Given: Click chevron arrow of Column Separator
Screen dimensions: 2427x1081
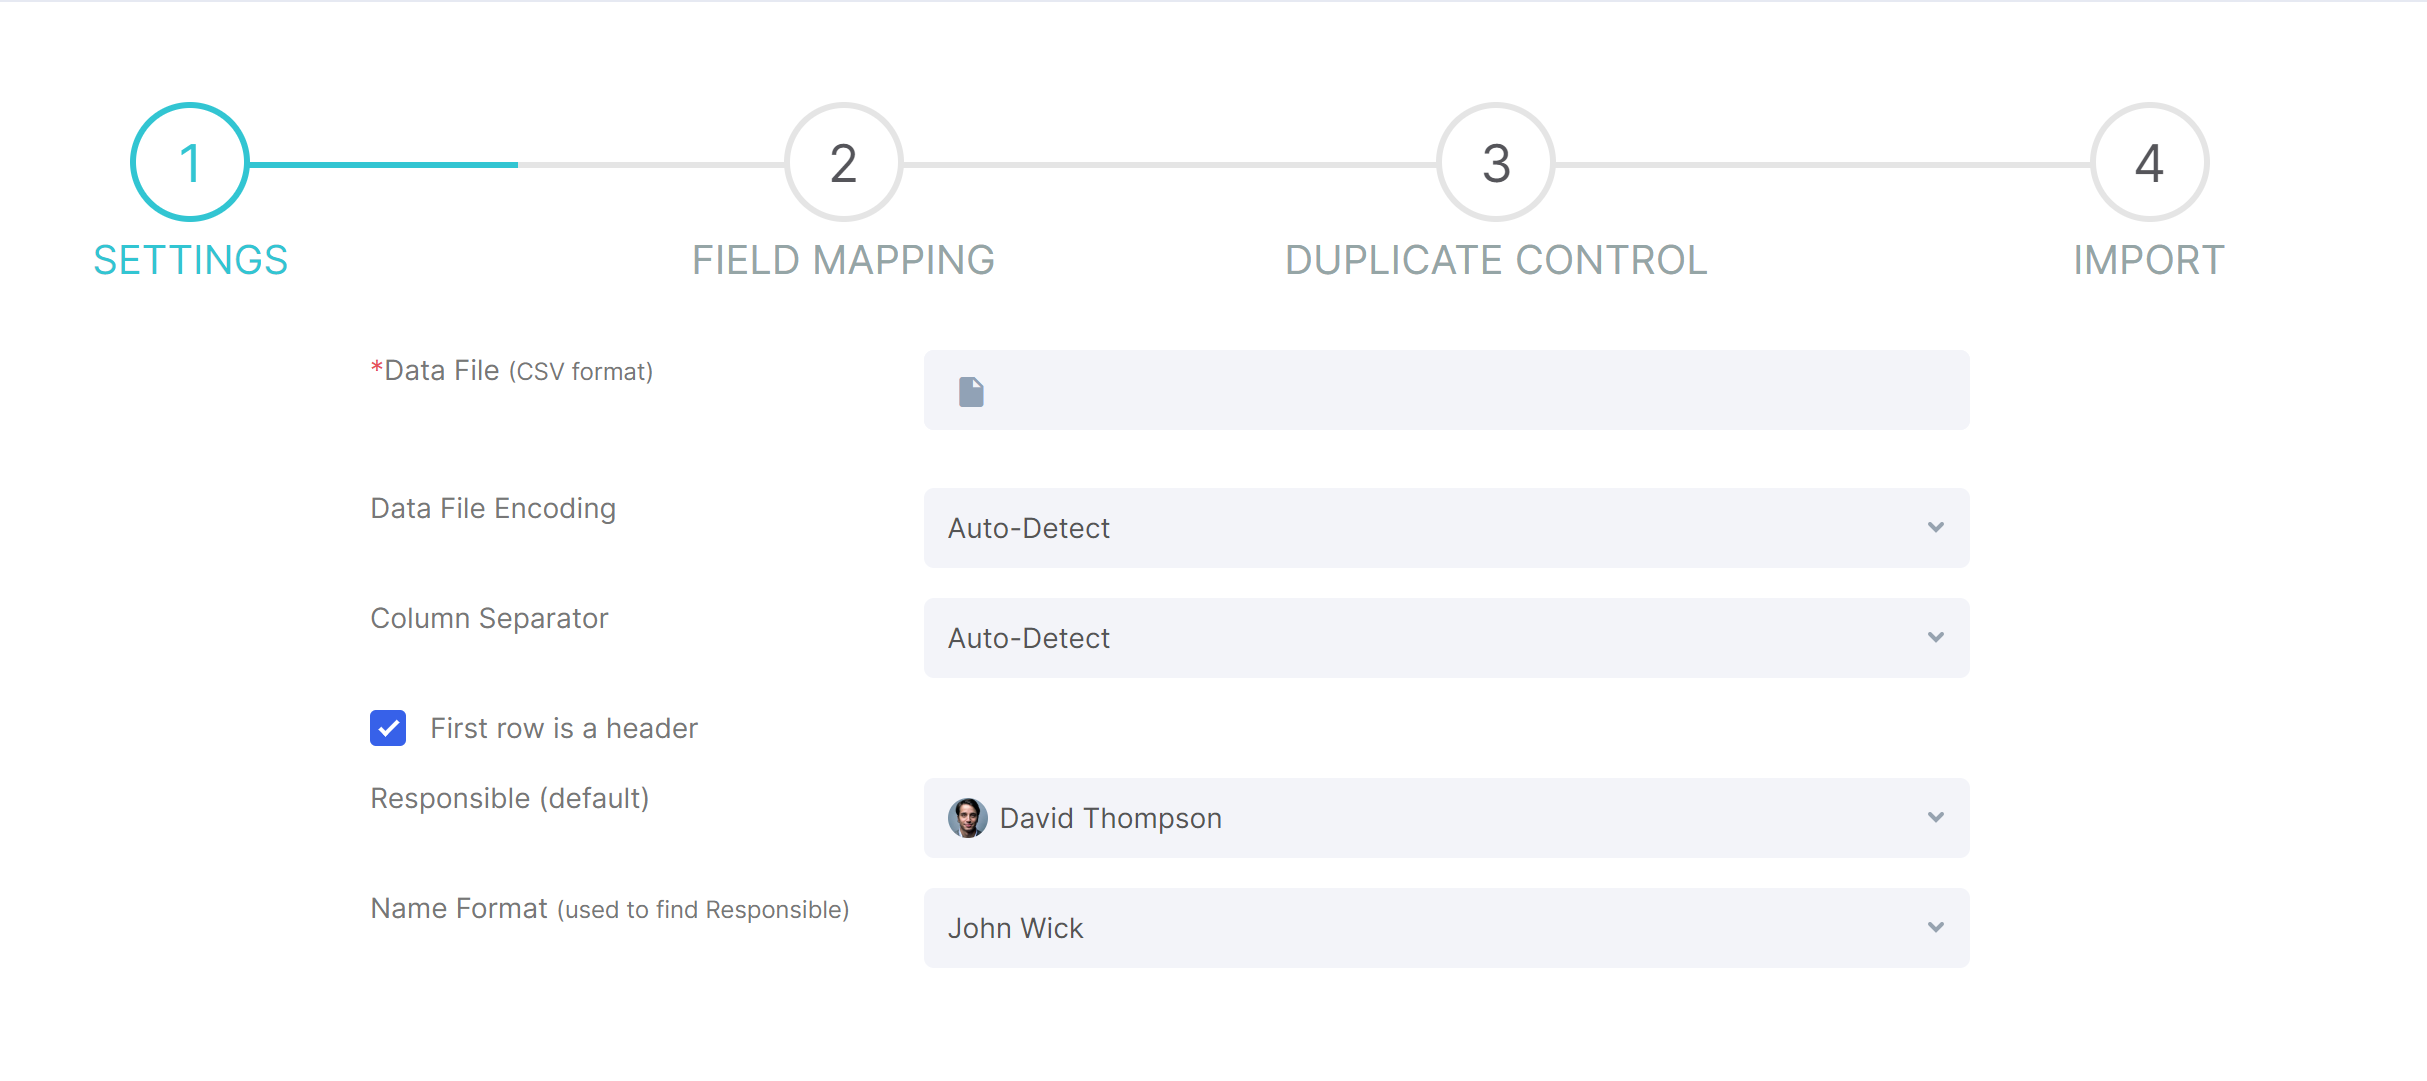Looking at the screenshot, I should pyautogui.click(x=1936, y=637).
